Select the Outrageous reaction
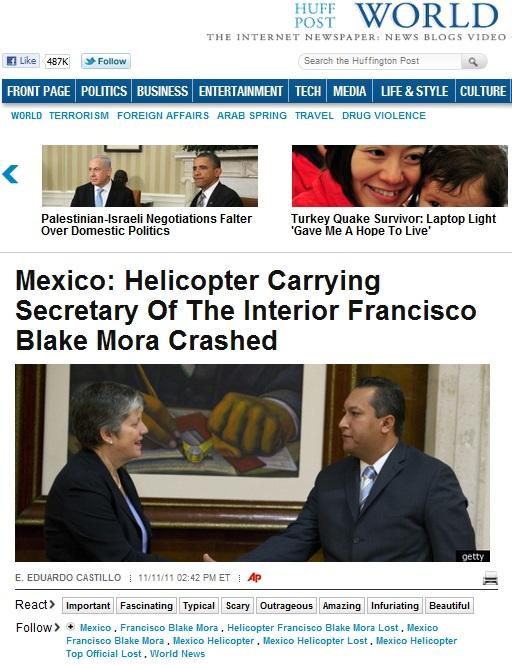The height and width of the screenshot is (665, 512). pyautogui.click(x=286, y=606)
